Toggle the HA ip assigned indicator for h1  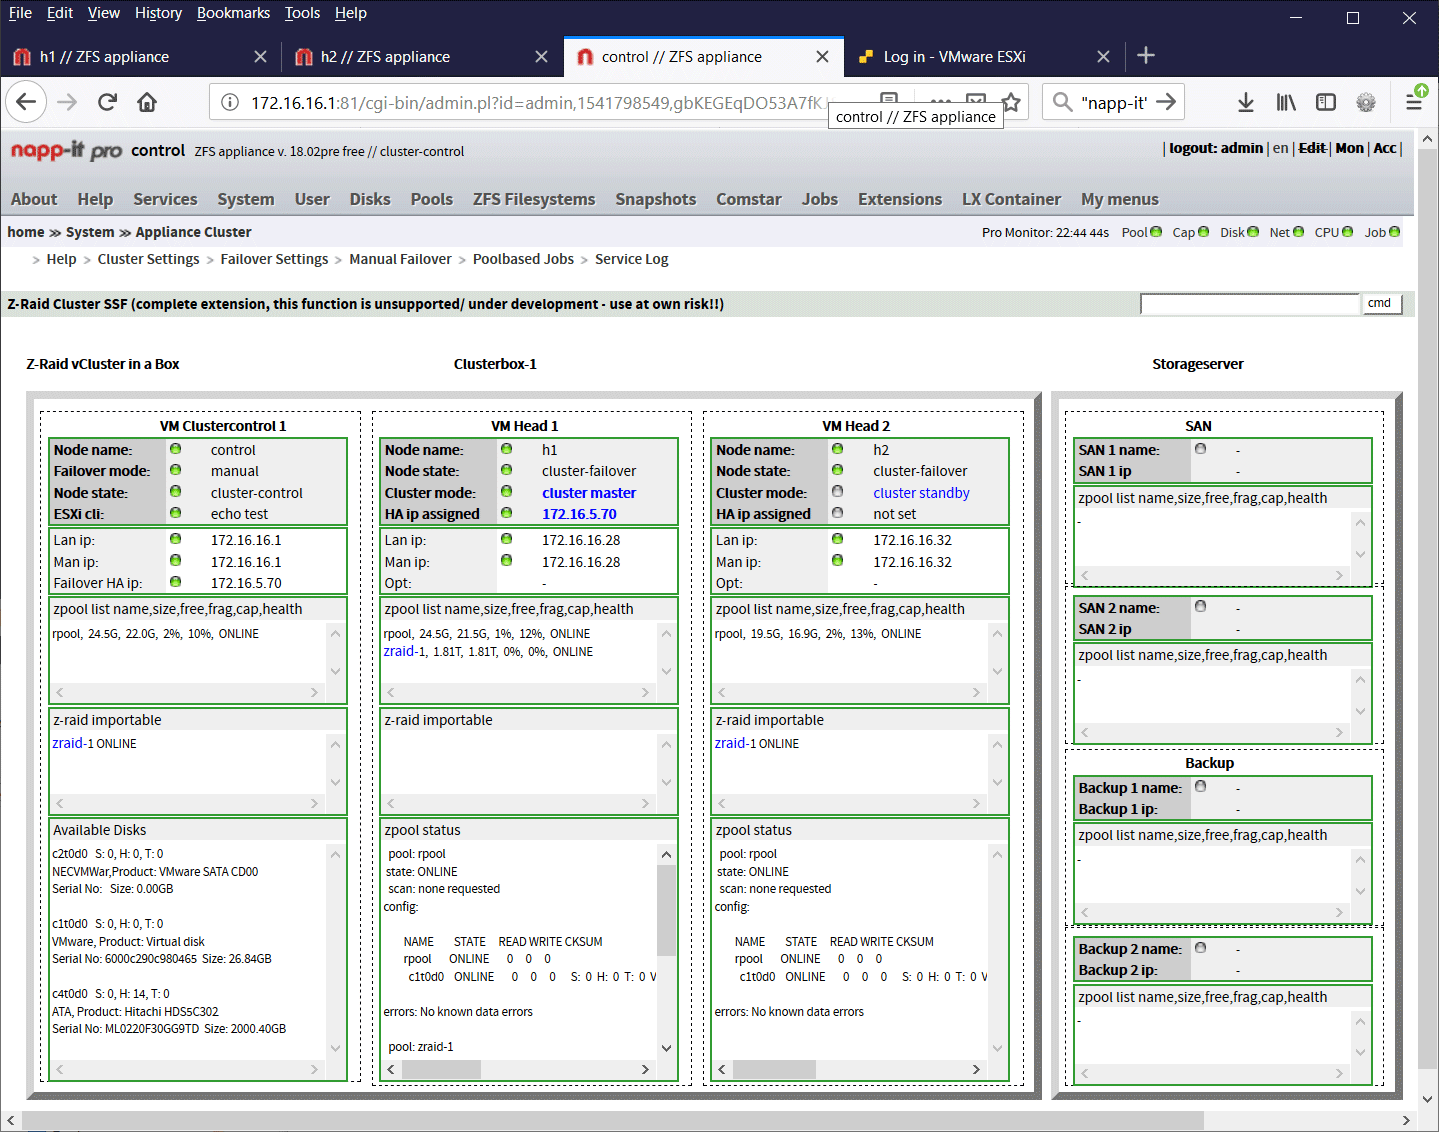click(x=506, y=513)
